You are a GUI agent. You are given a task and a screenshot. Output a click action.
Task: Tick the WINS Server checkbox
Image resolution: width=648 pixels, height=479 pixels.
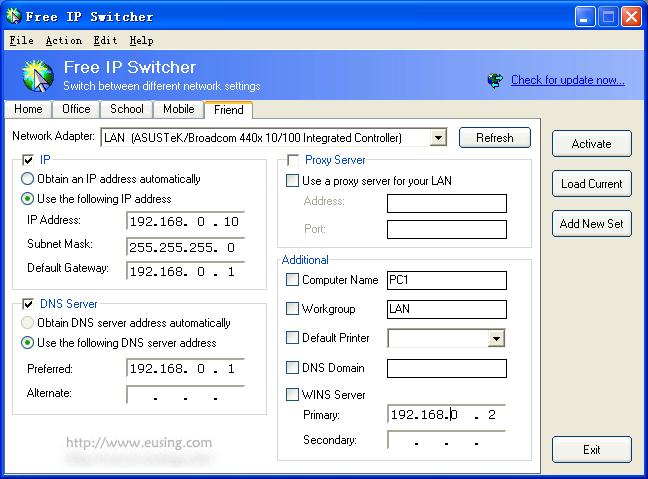[x=293, y=395]
